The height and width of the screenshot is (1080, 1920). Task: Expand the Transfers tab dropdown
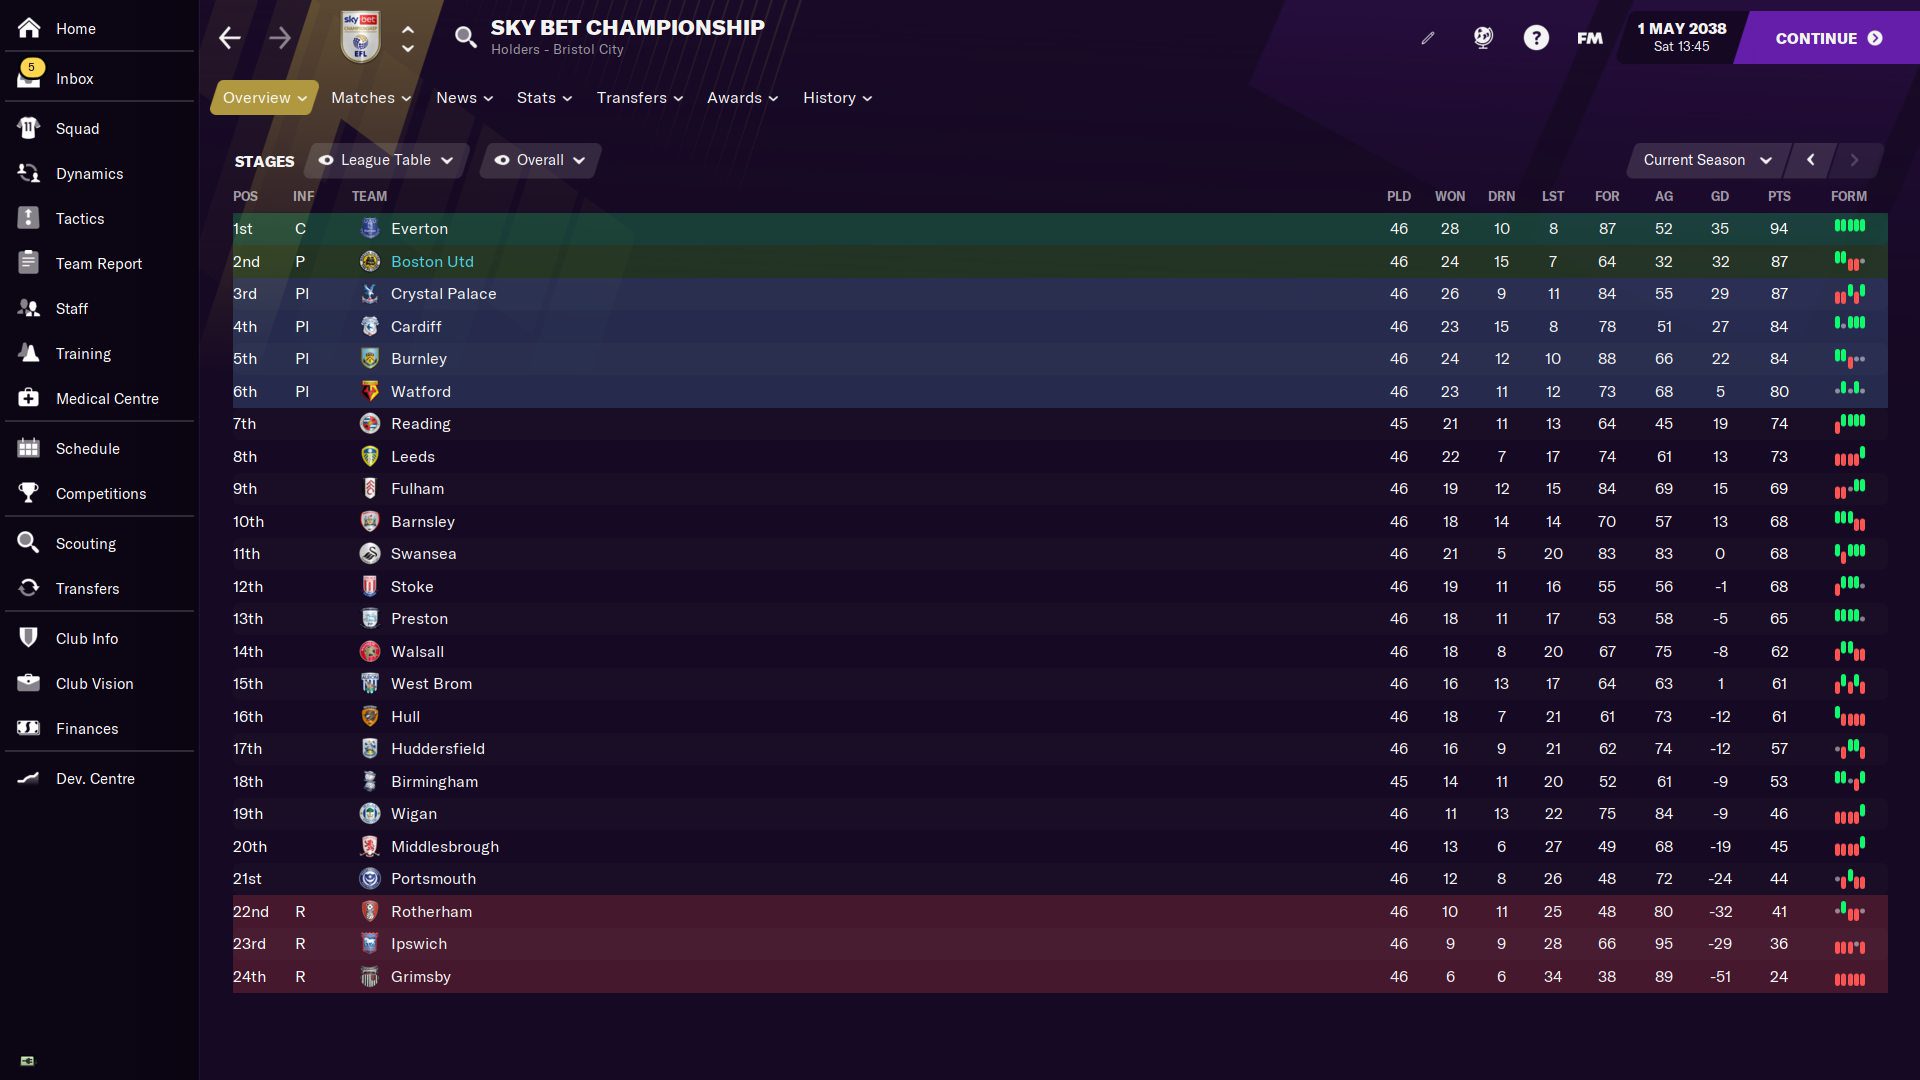(x=640, y=98)
